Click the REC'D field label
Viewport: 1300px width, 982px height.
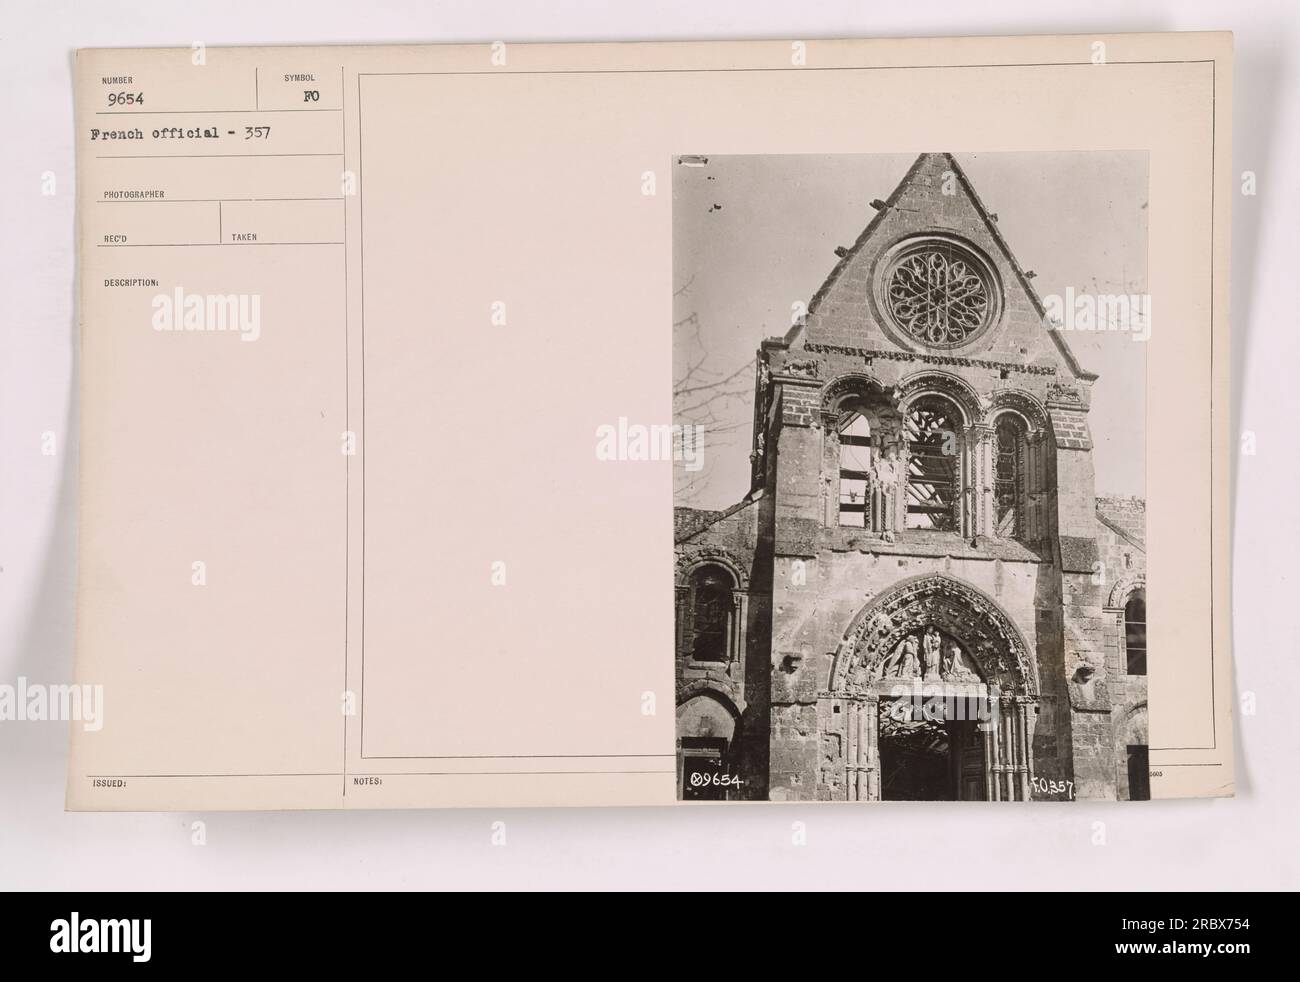(x=115, y=237)
